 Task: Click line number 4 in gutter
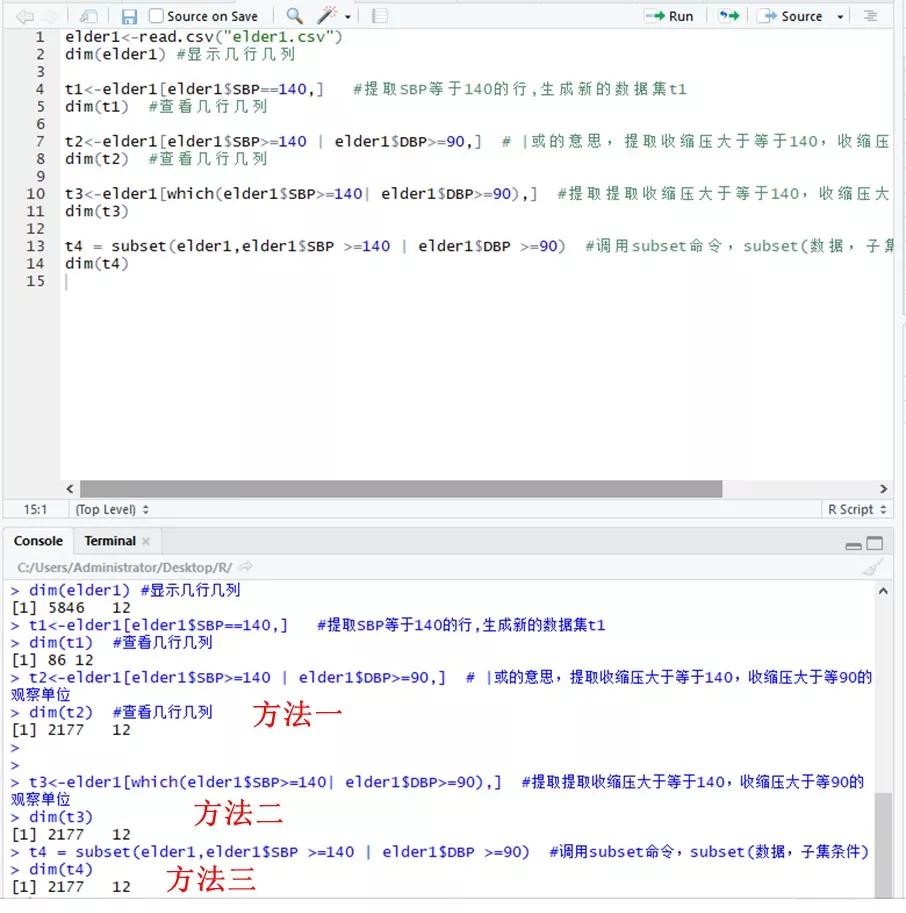coord(40,89)
